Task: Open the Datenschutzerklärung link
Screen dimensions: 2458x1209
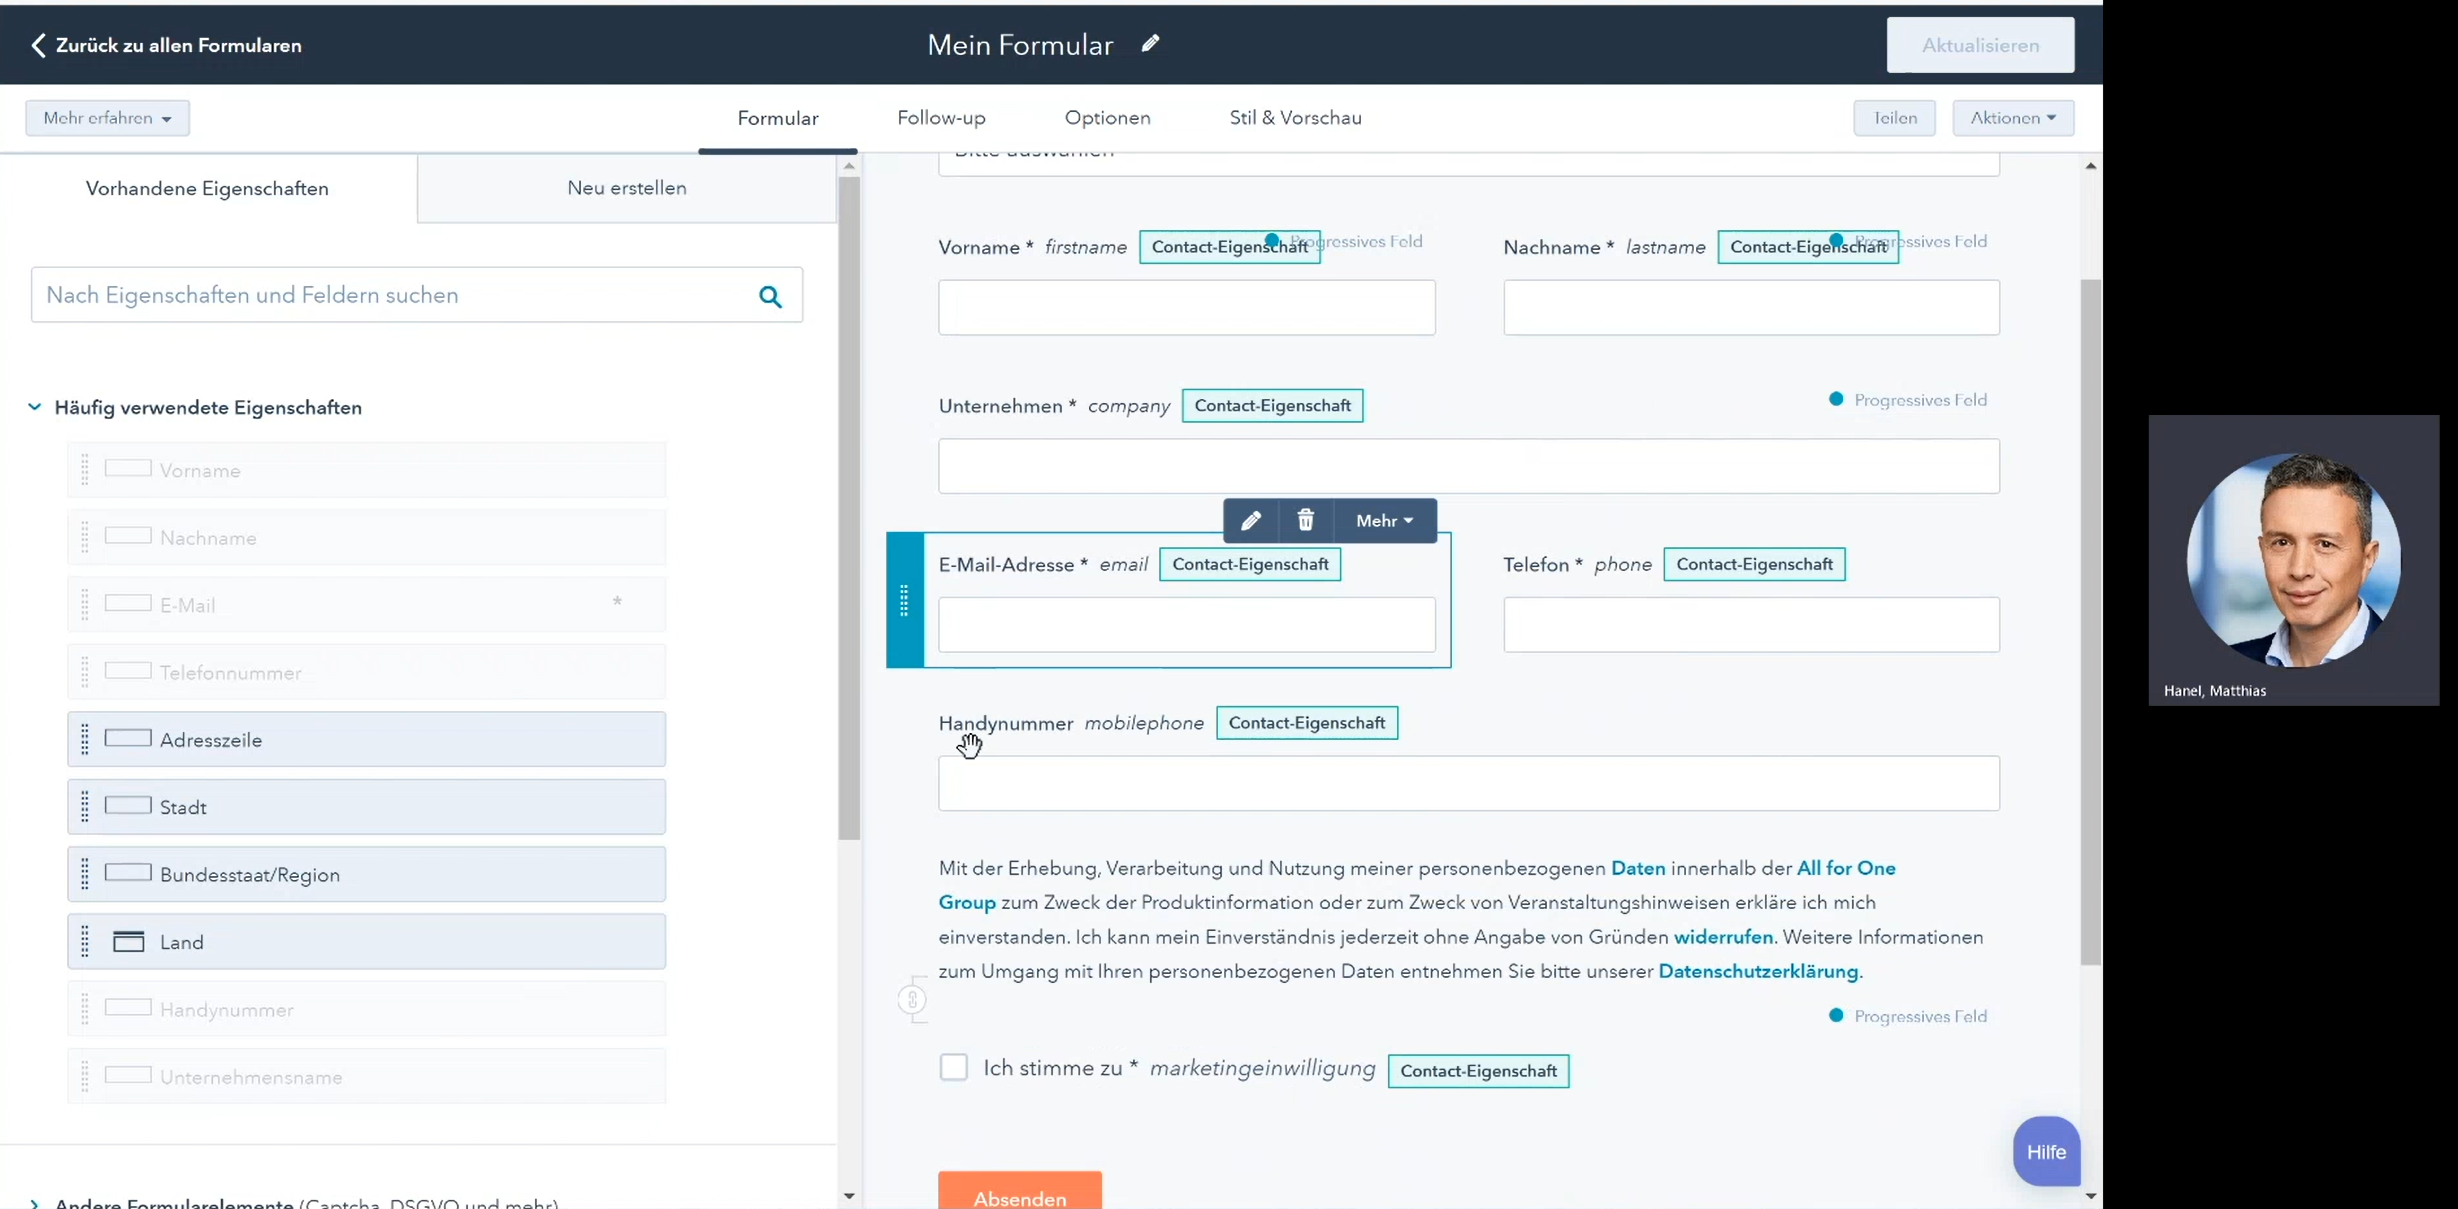Action: 1757,971
